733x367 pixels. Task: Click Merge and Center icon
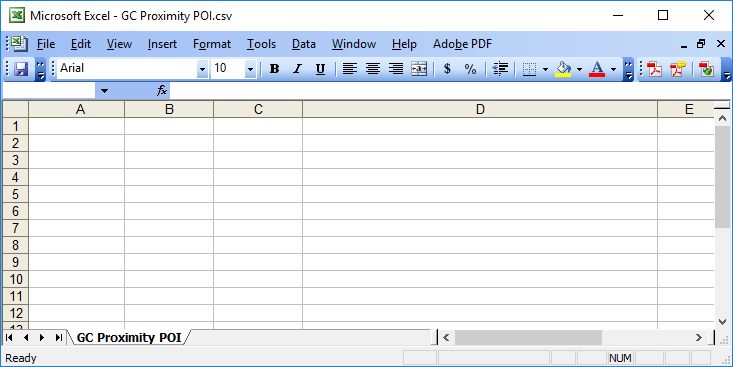tap(419, 69)
